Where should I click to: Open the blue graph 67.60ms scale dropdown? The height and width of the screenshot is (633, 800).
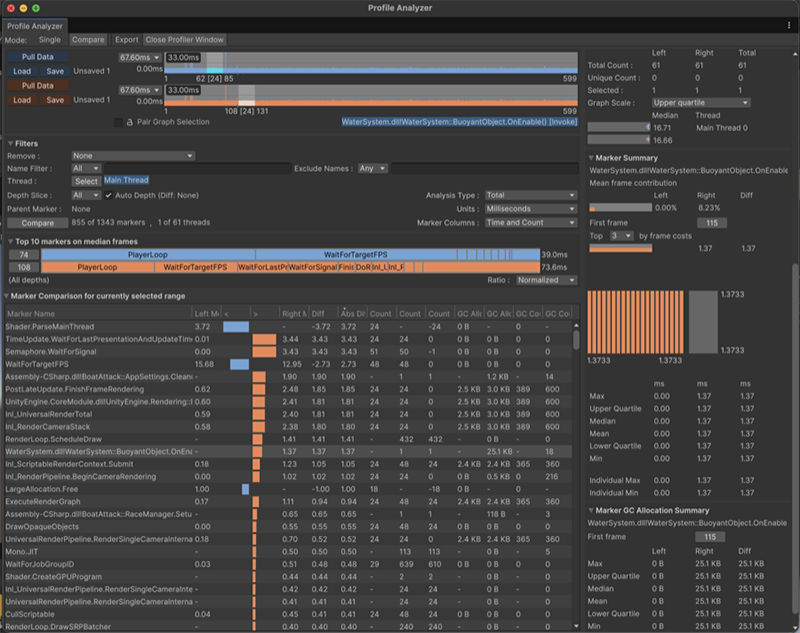pyautogui.click(x=140, y=58)
